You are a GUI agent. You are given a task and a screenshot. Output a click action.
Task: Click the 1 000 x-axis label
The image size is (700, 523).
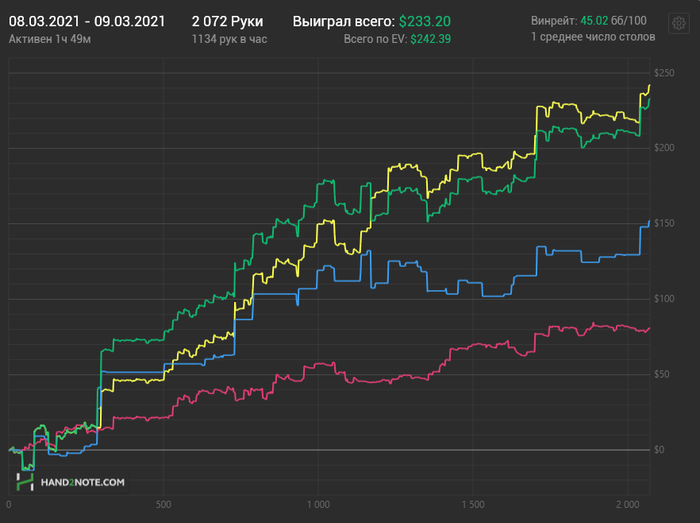click(318, 505)
